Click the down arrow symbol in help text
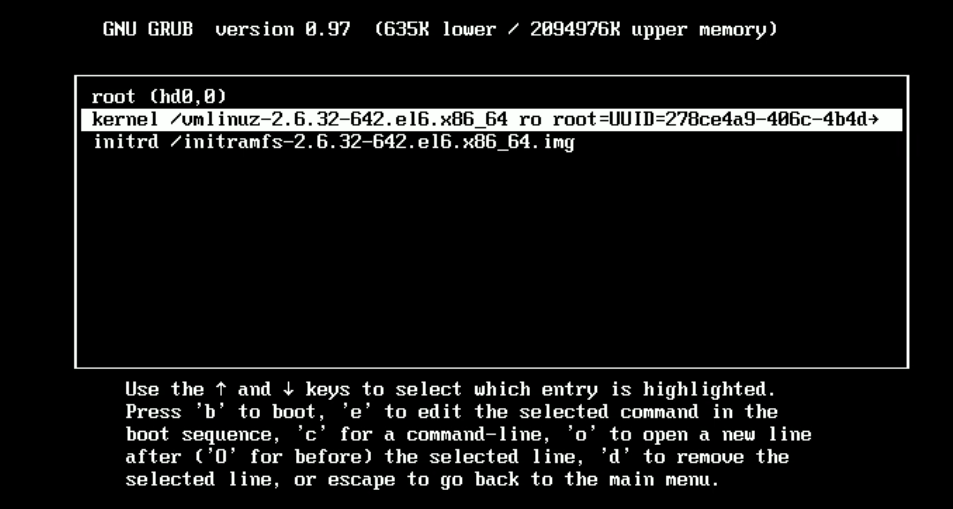This screenshot has height=509, width=953. (x=288, y=389)
